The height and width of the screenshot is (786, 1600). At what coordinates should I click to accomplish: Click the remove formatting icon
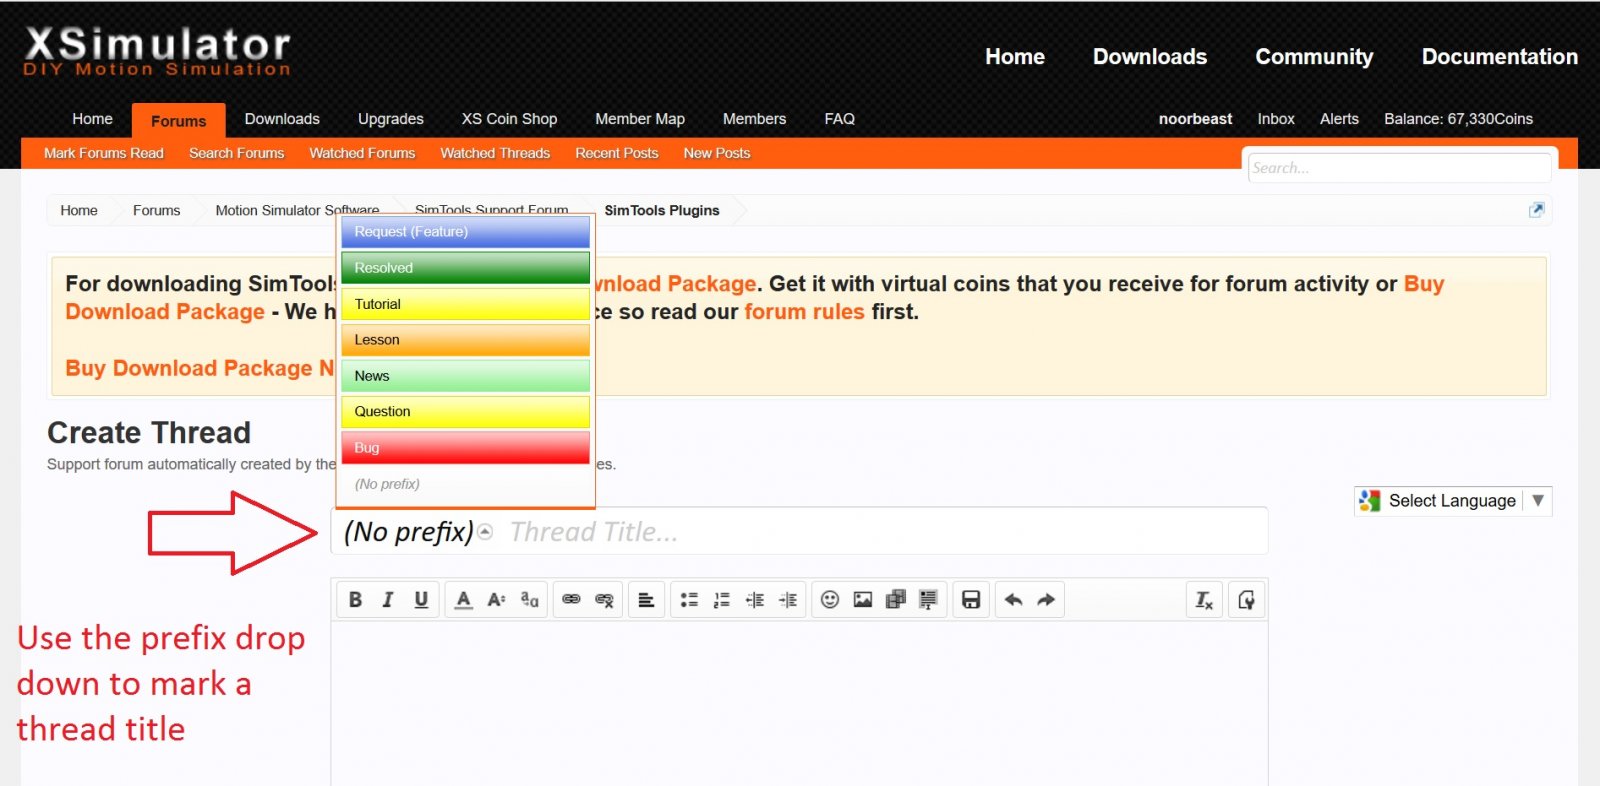pos(1204,600)
